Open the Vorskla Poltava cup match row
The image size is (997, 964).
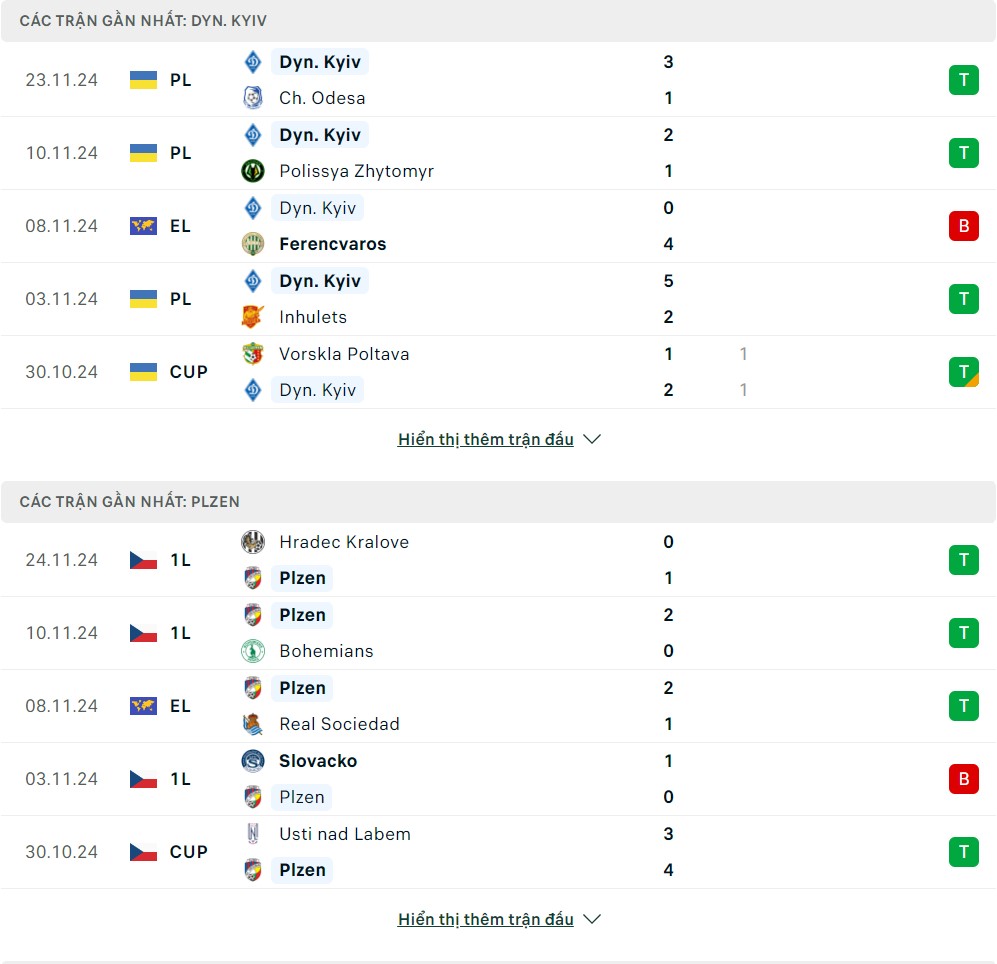498,372
